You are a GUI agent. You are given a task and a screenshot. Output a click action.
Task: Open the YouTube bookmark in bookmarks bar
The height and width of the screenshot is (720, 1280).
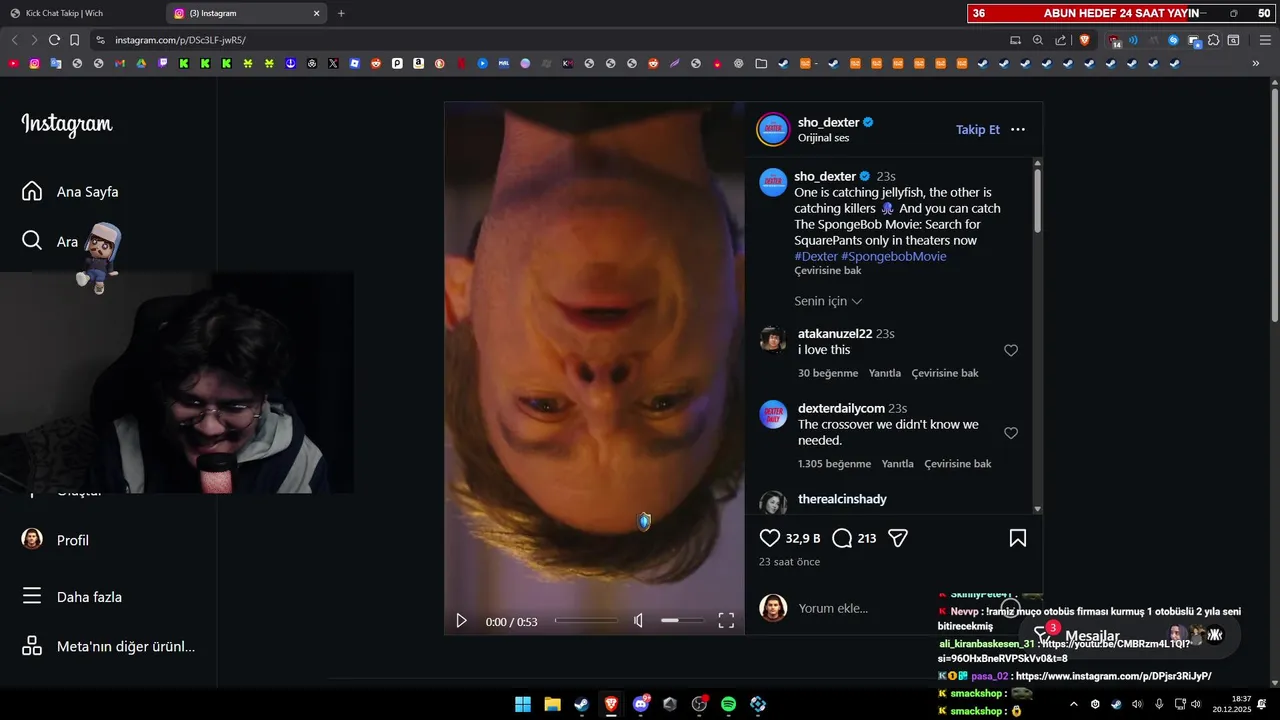pos(13,63)
